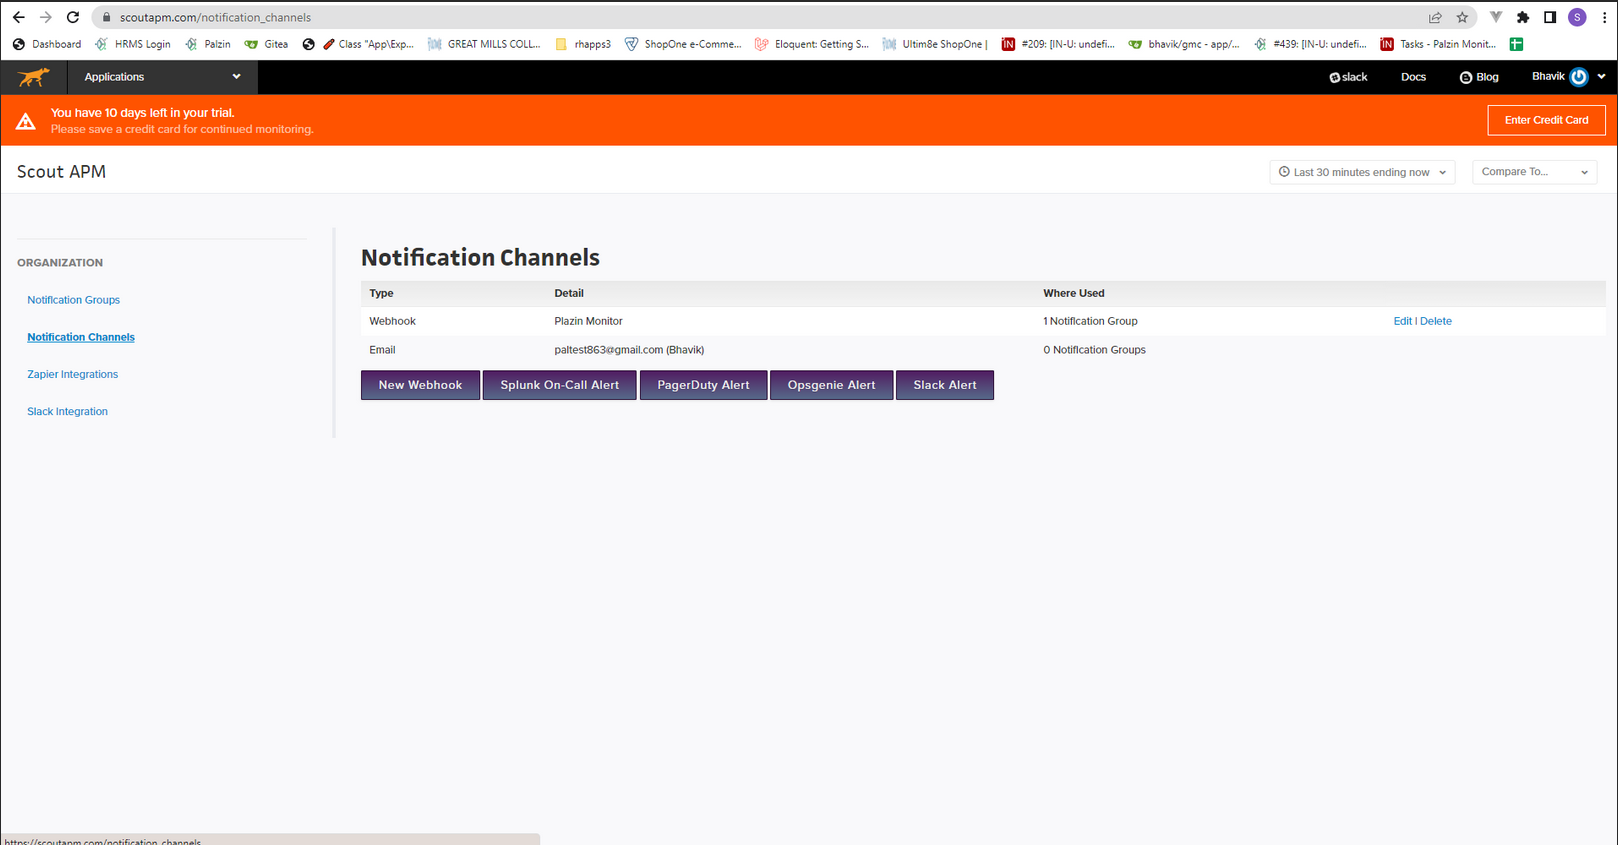Viewport: 1618px width, 845px height.
Task: Click the paltest863@gmail.com email detail
Action: click(x=629, y=350)
